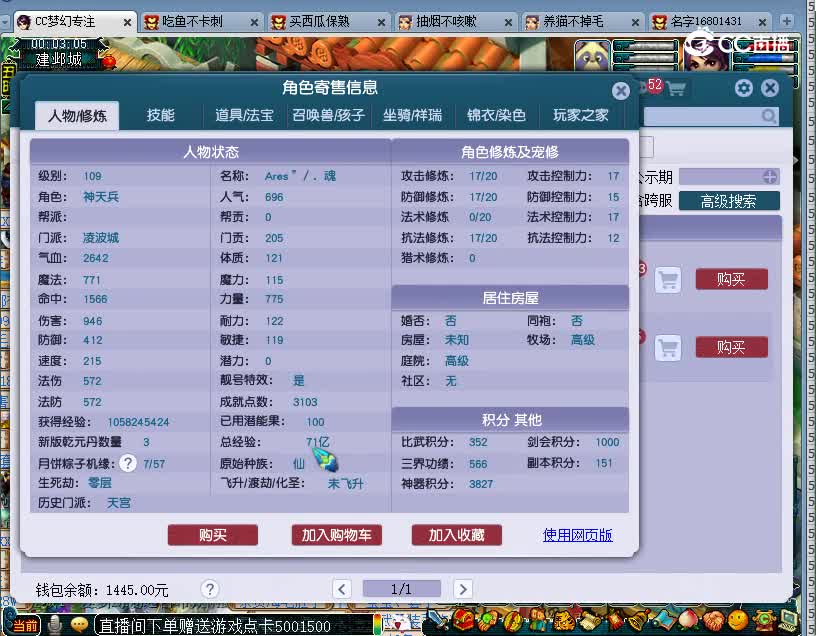Add second listing to cart via cart icon
This screenshot has height=636, width=816.
tap(668, 347)
